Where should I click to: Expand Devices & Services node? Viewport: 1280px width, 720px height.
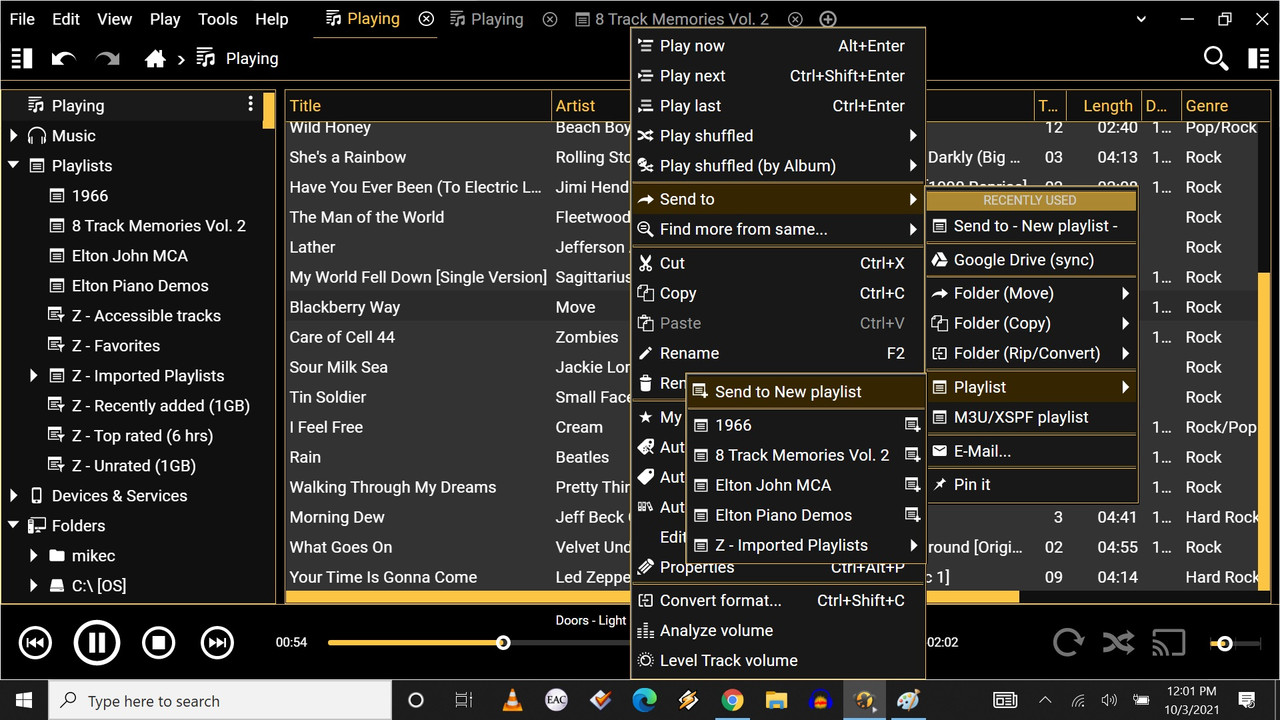[x=14, y=495]
